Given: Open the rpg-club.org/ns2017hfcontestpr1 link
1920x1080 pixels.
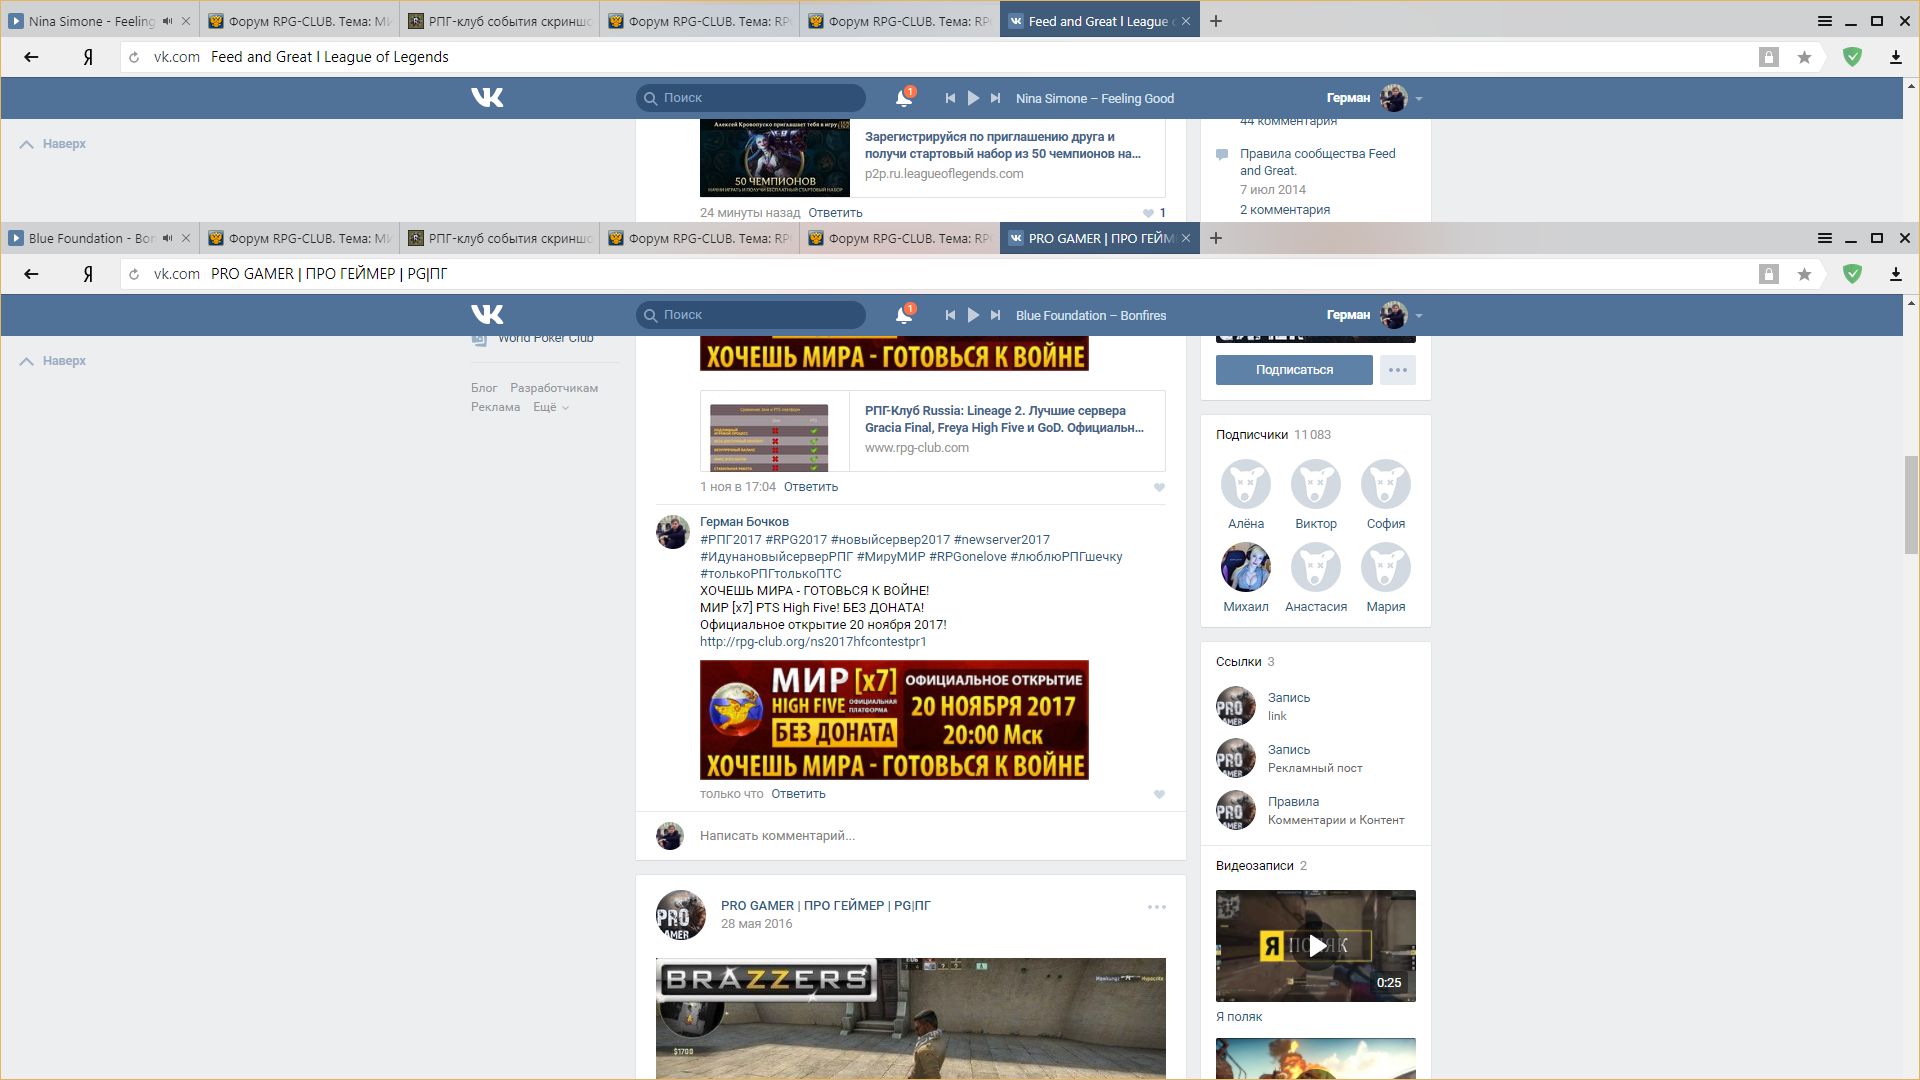Looking at the screenshot, I should (813, 642).
